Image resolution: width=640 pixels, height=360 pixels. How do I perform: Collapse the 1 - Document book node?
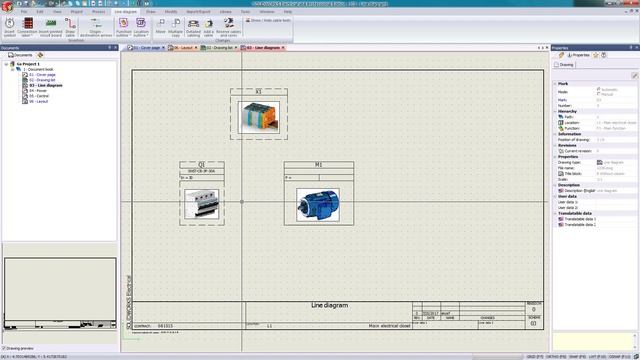12,69
